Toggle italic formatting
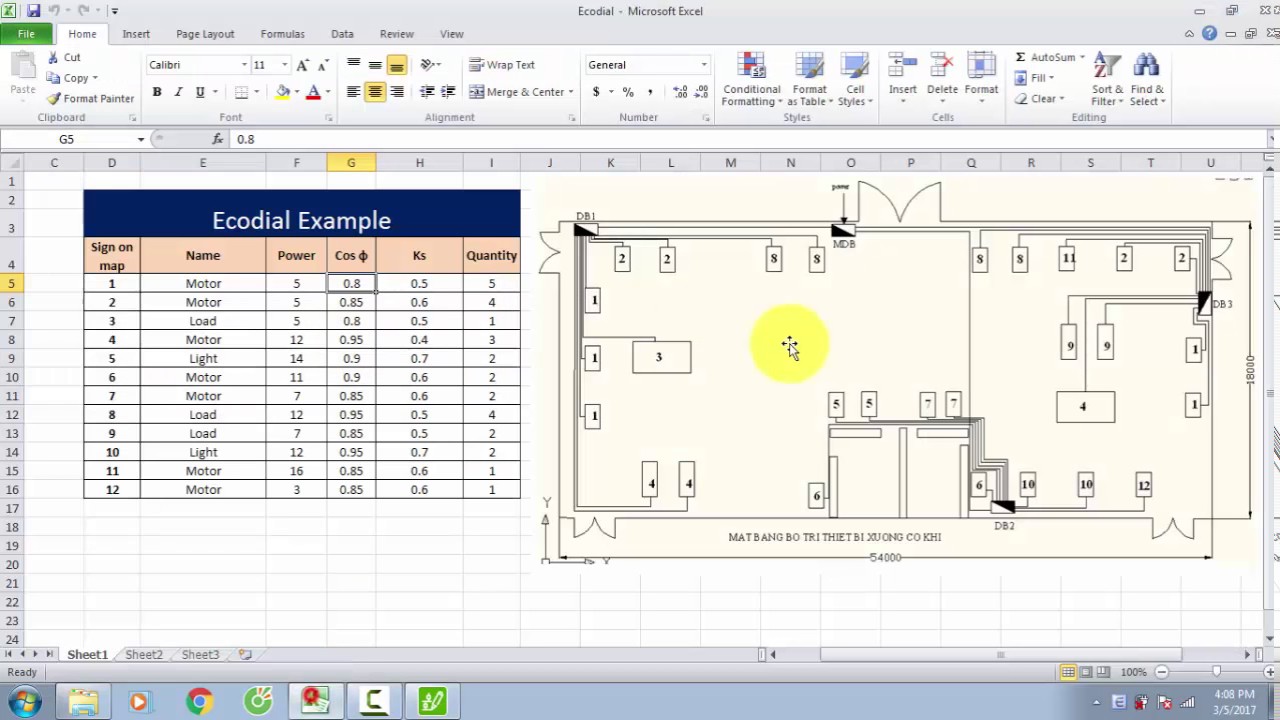 [178, 91]
